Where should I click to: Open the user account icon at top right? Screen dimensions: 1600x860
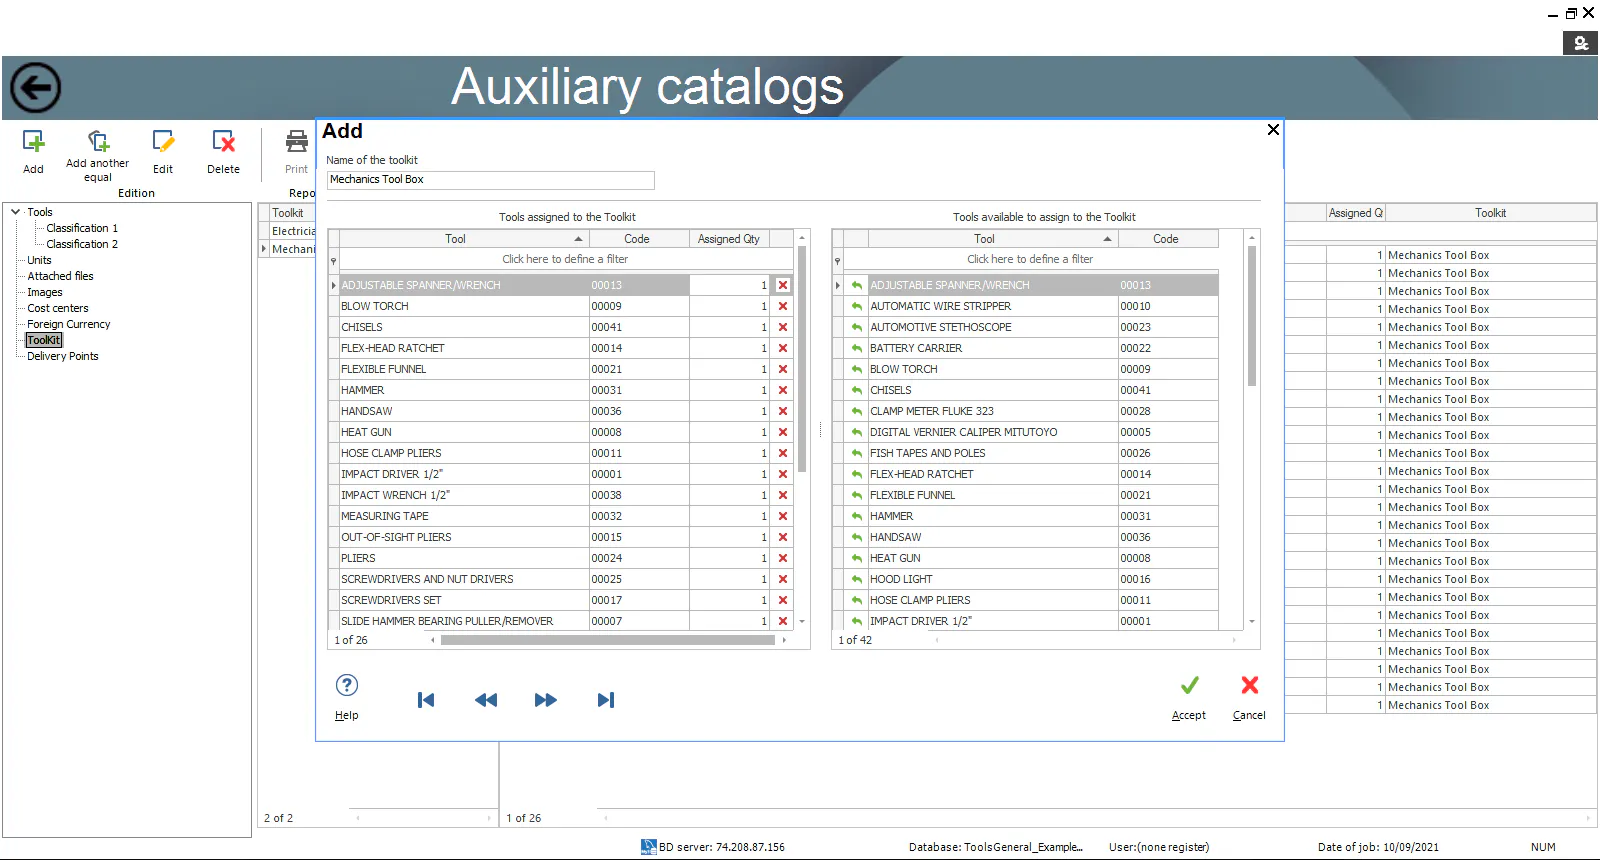point(1580,43)
